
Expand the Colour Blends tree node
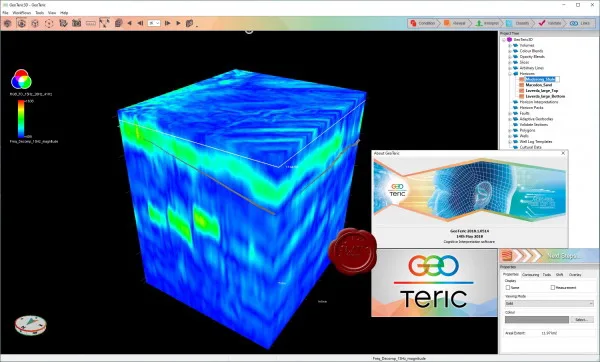pos(510,51)
